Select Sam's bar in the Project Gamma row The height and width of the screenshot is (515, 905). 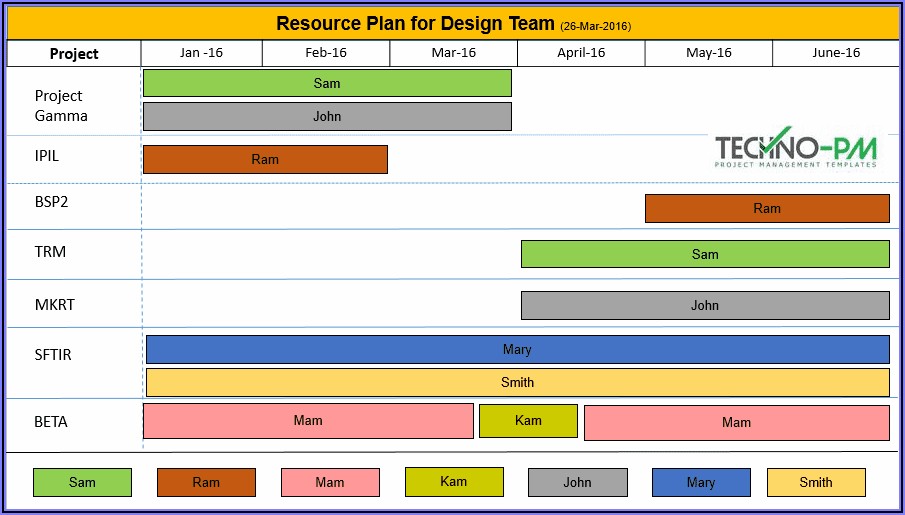[x=327, y=83]
